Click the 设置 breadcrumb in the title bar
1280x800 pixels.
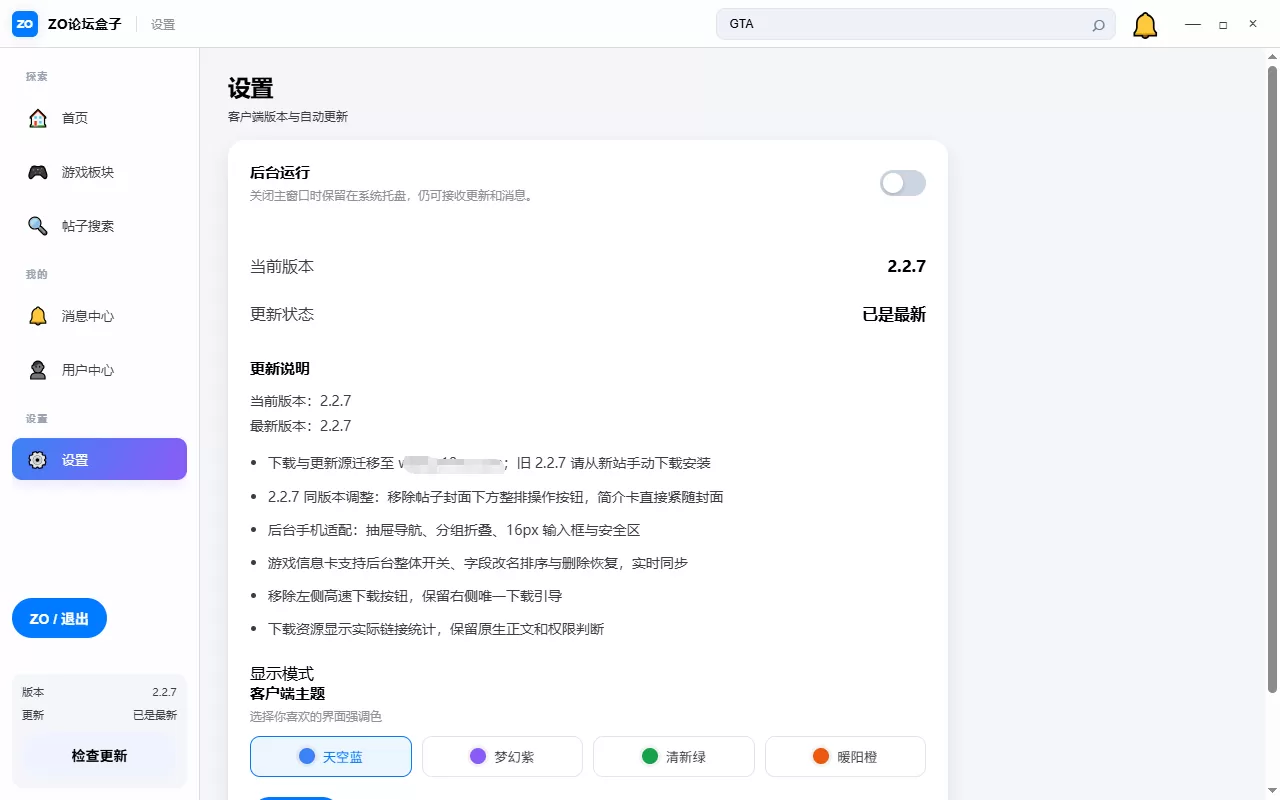coord(163,24)
